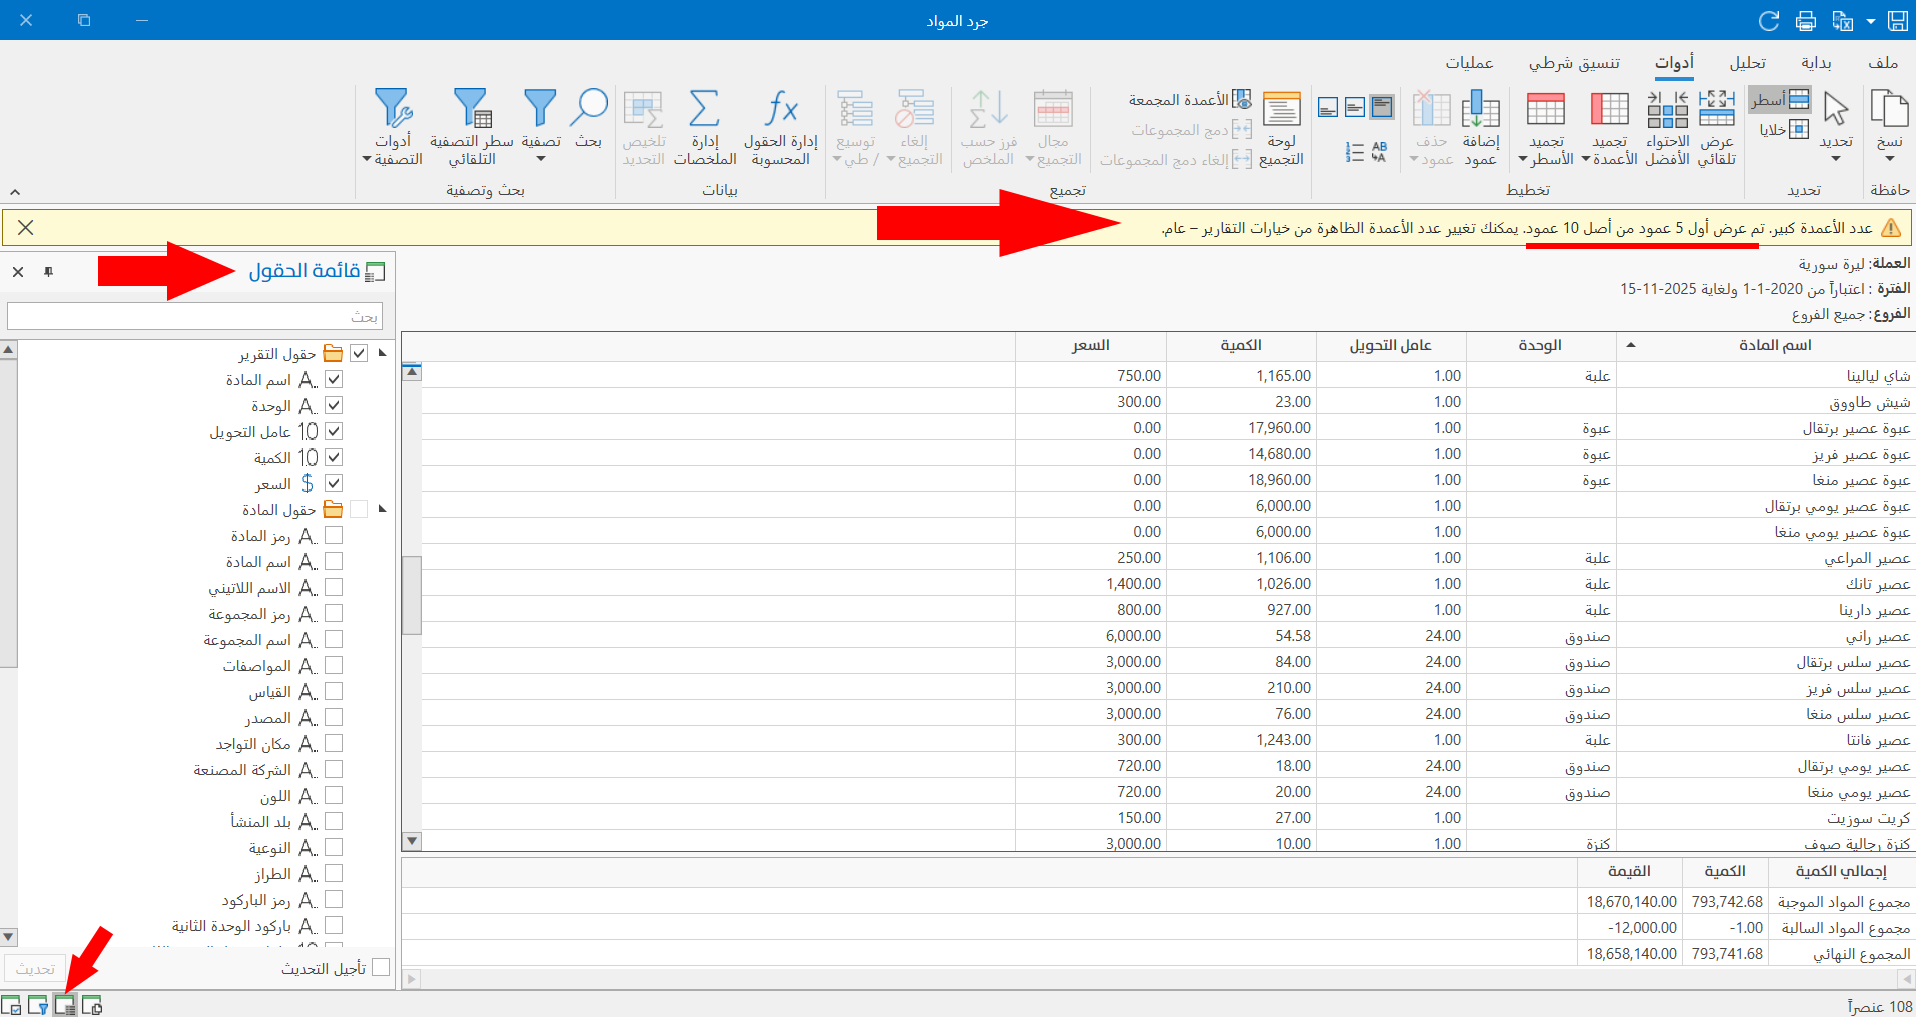Screen dimensions: 1916x1017
Task: Click the print icon in title bar
Action: [x=1805, y=20]
